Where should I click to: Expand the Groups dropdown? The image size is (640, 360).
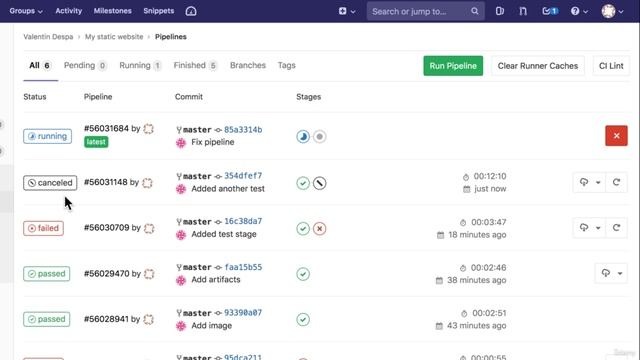(26, 11)
